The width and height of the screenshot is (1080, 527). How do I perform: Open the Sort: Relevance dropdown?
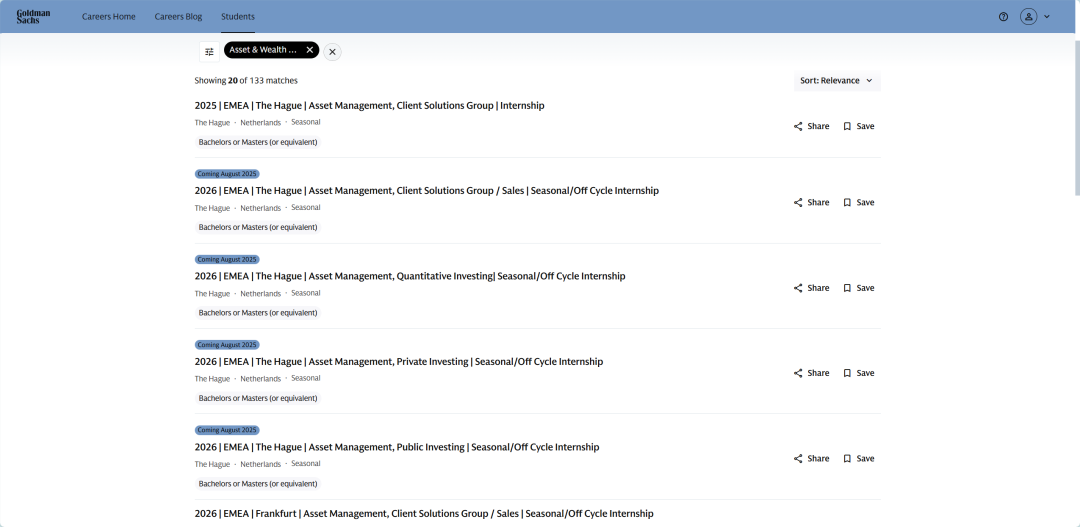pyautogui.click(x=837, y=81)
